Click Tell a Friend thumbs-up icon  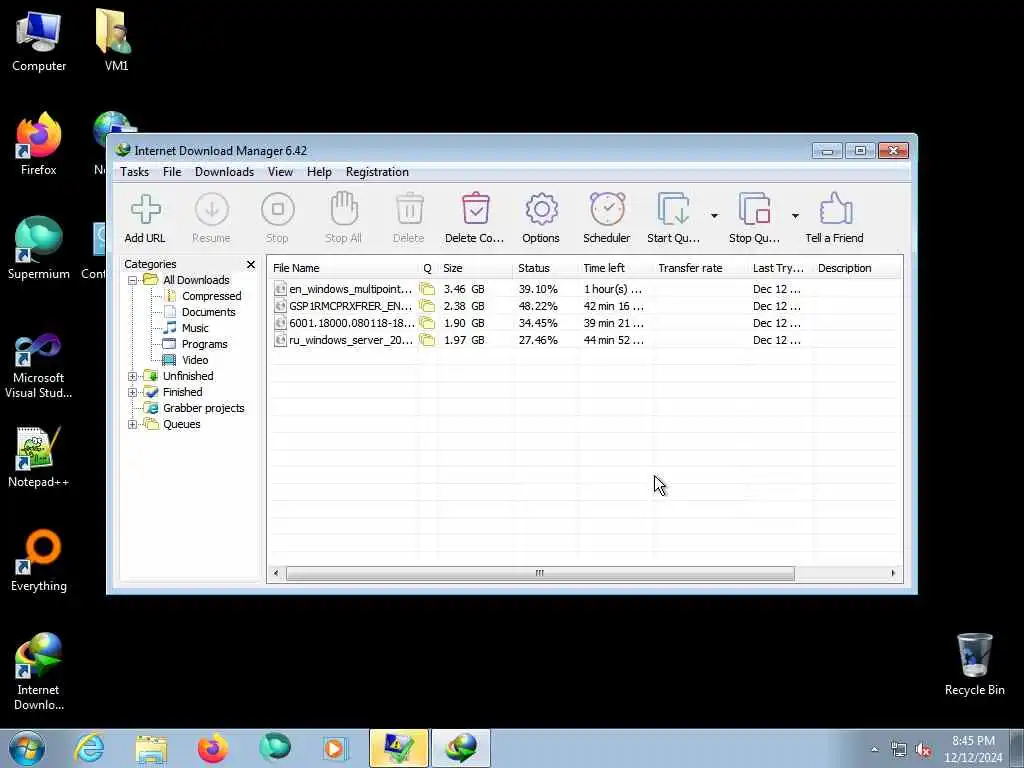tap(835, 209)
